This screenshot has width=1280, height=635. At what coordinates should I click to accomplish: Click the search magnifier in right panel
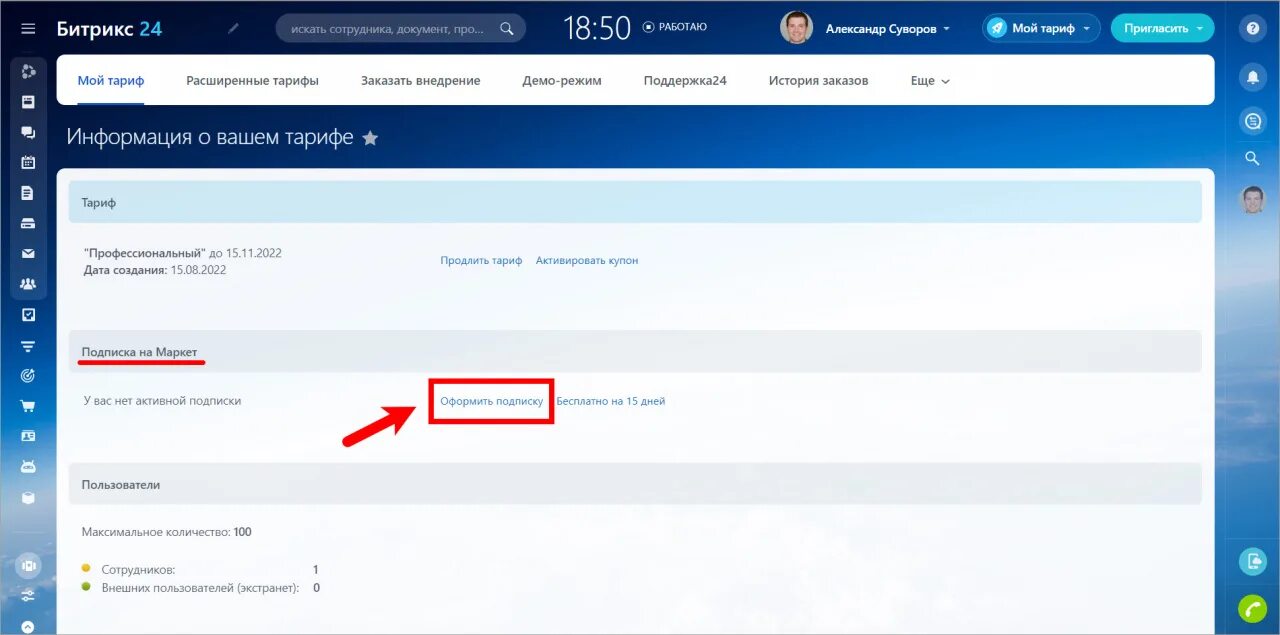tap(1252, 158)
